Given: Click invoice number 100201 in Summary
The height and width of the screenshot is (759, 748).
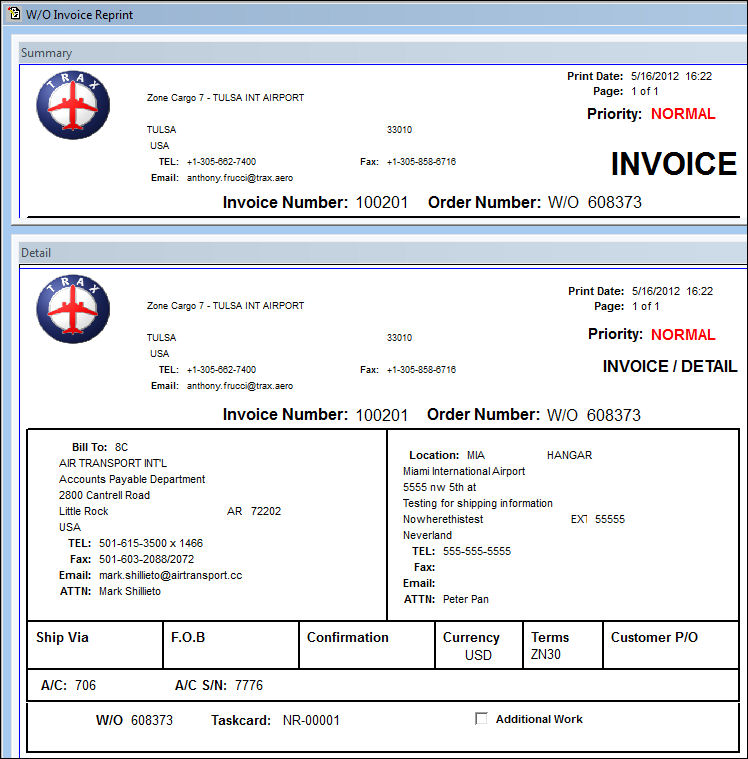Looking at the screenshot, I should pyautogui.click(x=382, y=202).
